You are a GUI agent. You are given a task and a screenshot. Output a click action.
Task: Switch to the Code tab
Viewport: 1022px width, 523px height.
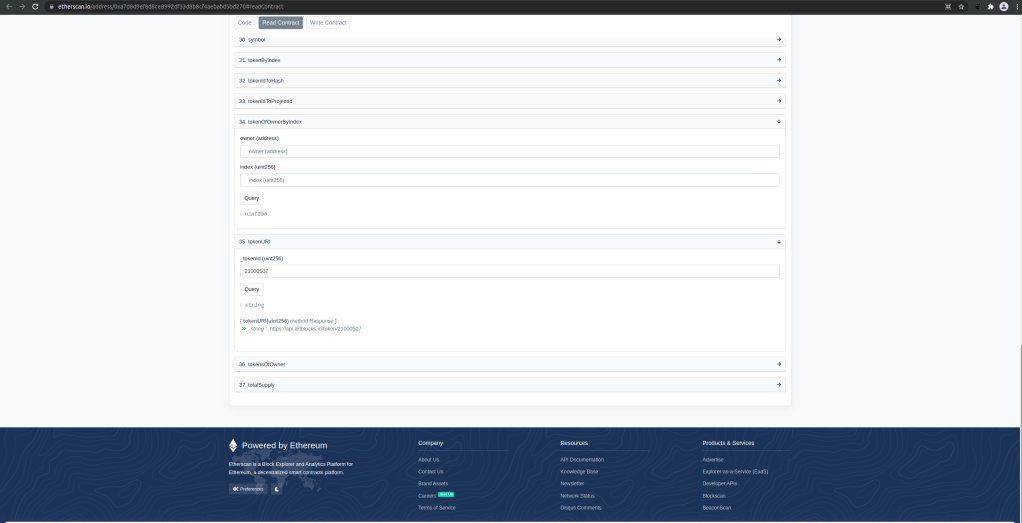[244, 22]
